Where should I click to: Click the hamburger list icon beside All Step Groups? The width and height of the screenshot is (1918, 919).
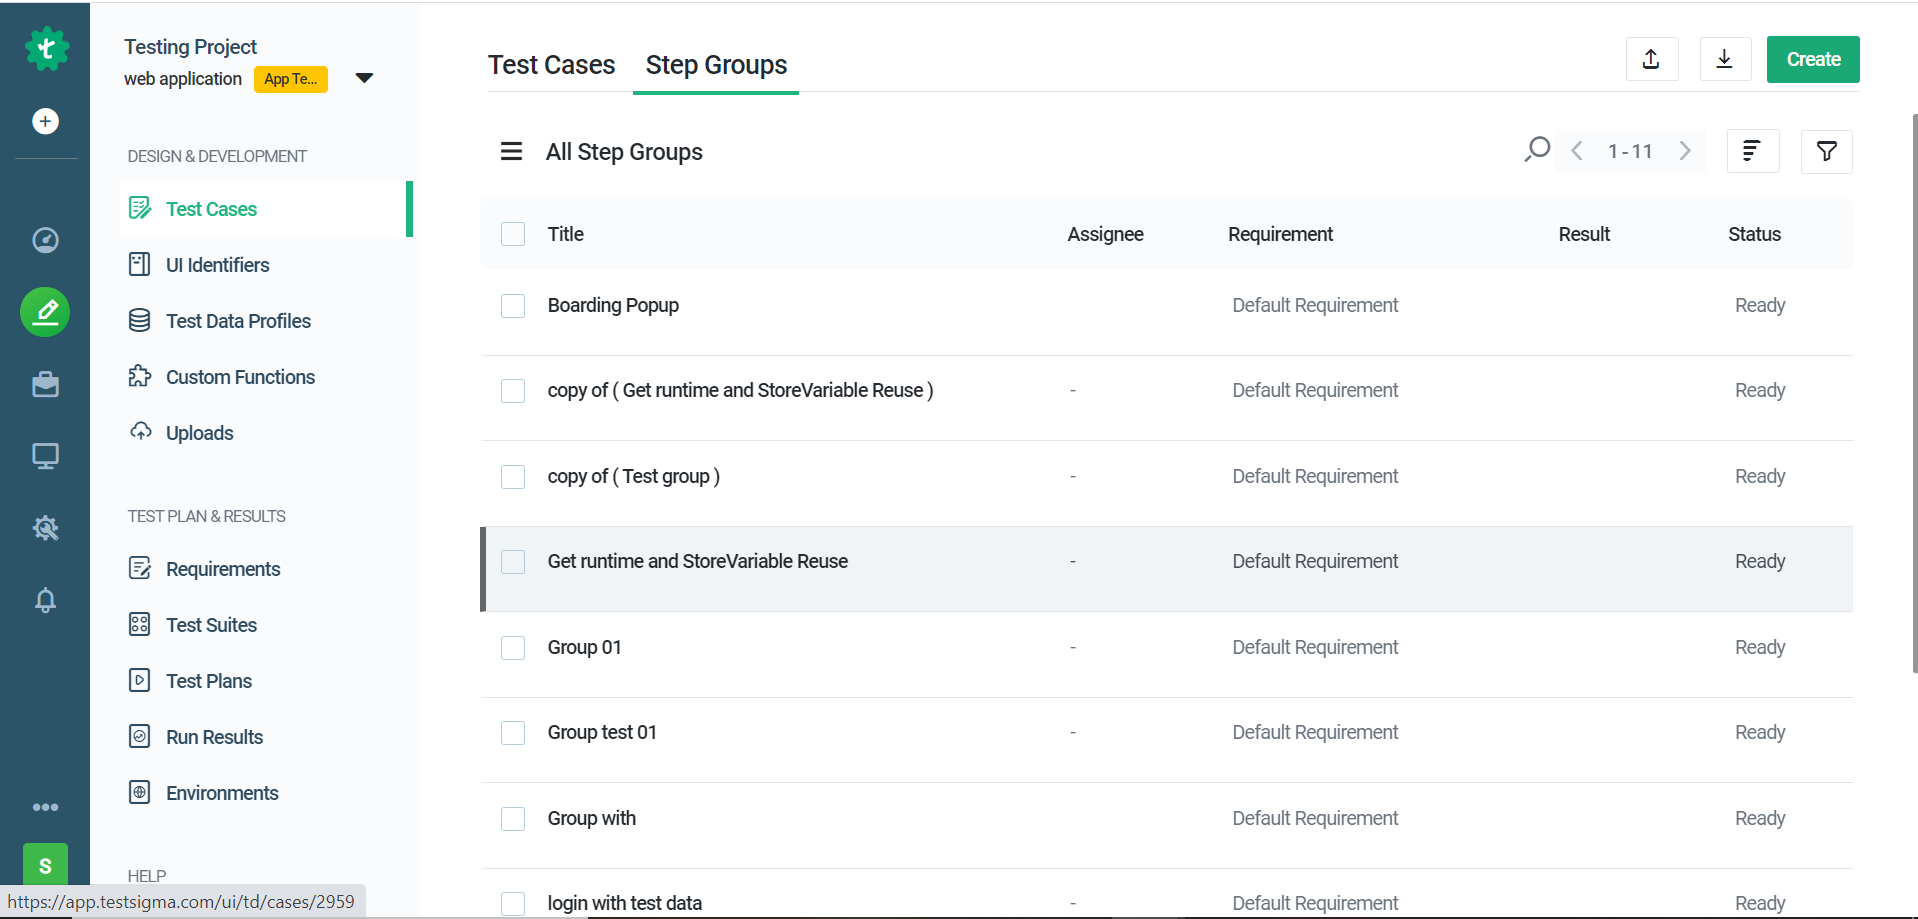tap(511, 151)
